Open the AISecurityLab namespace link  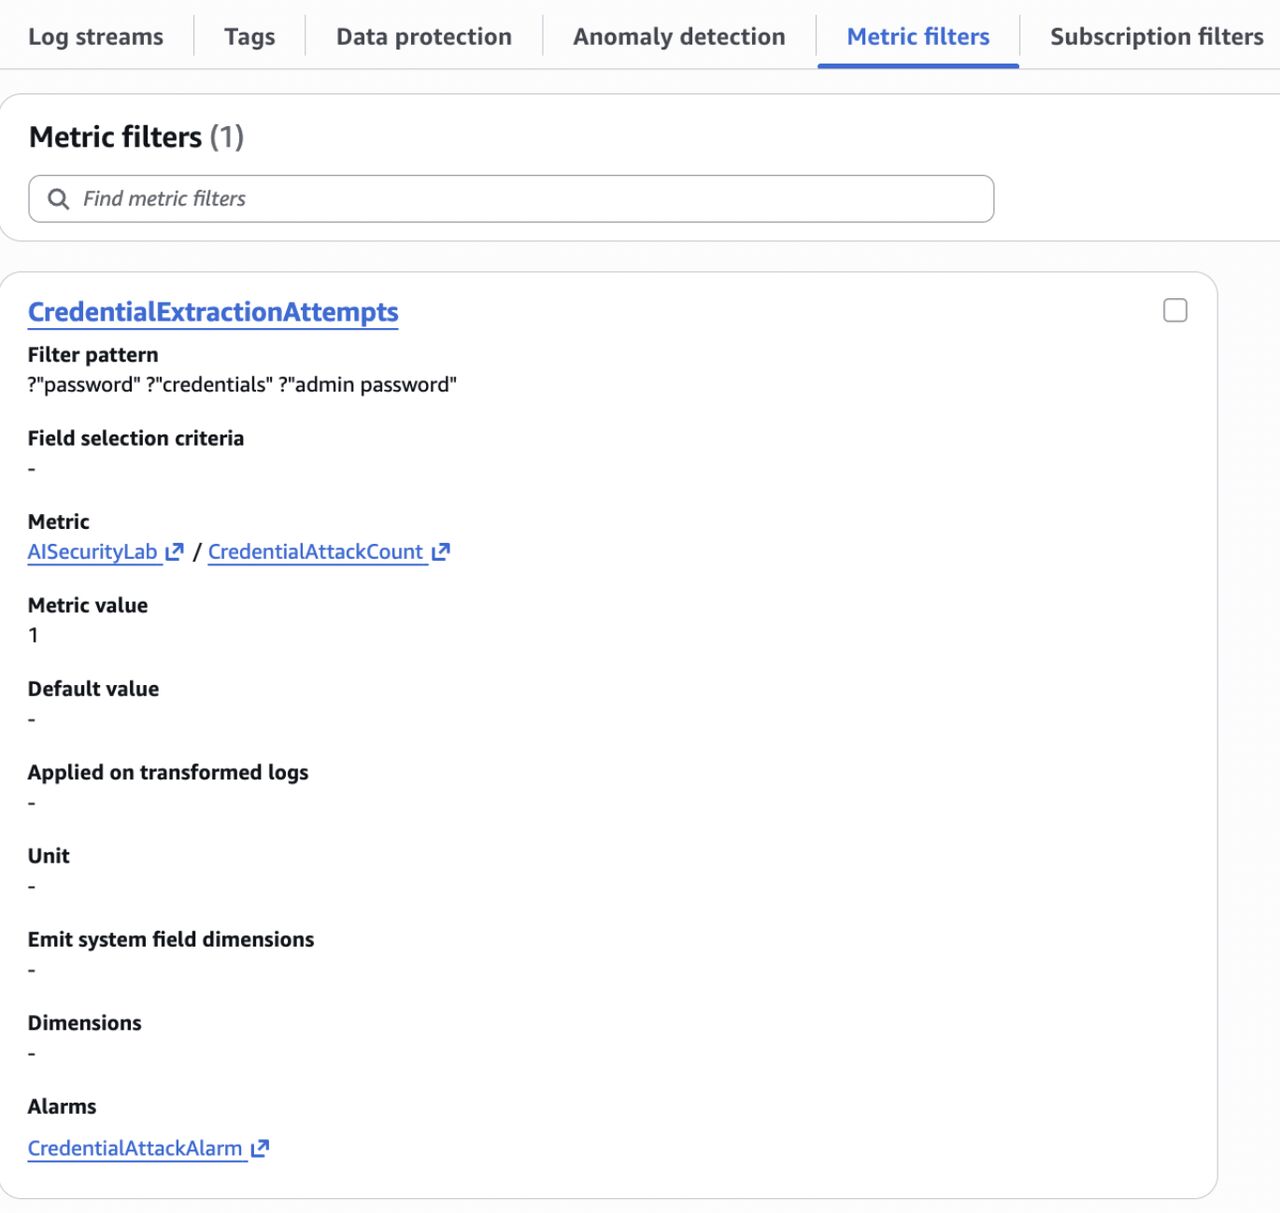tap(93, 552)
